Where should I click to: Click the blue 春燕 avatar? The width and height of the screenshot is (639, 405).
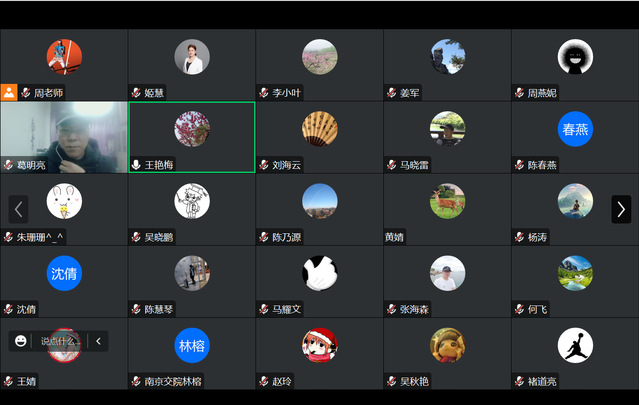click(575, 129)
